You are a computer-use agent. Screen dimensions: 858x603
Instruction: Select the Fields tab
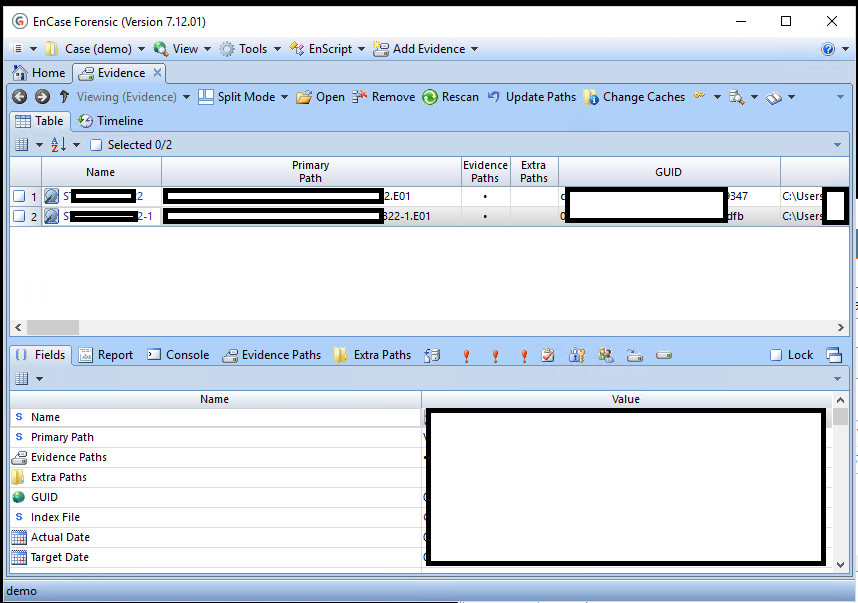point(40,355)
